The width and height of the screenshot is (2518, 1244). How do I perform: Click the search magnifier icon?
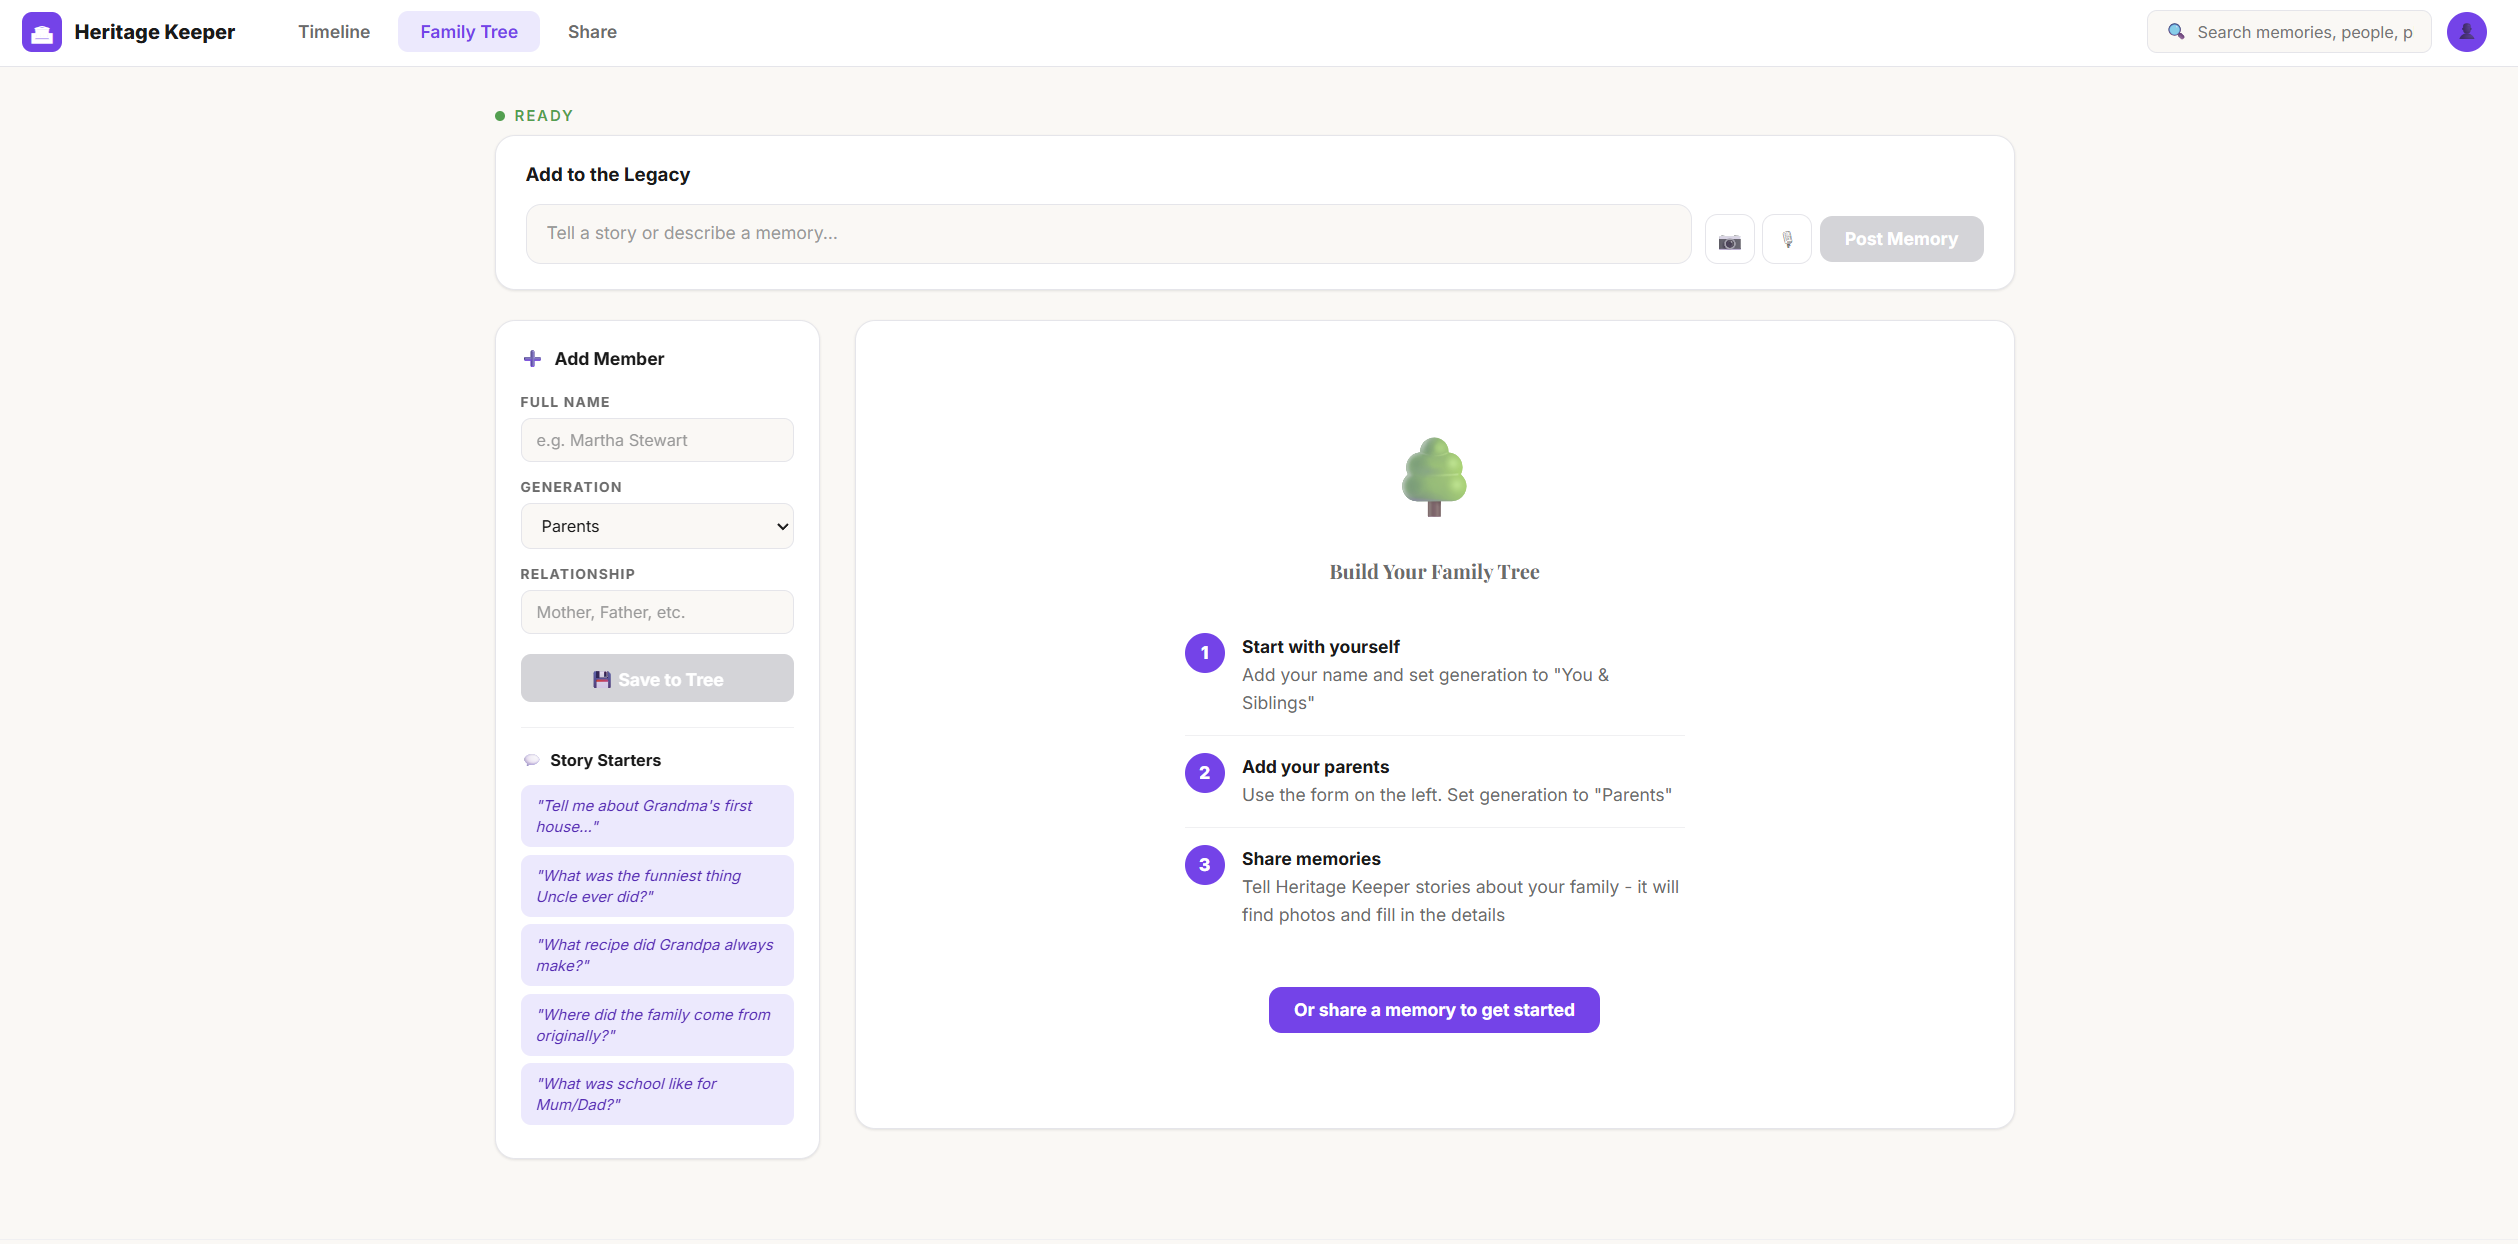[x=2175, y=32]
